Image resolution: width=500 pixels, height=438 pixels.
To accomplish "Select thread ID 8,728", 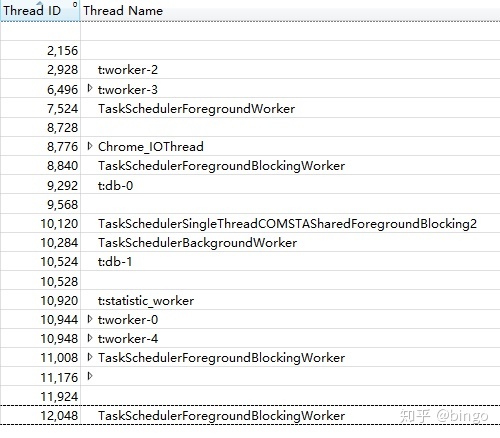I will pyautogui.click(x=62, y=128).
